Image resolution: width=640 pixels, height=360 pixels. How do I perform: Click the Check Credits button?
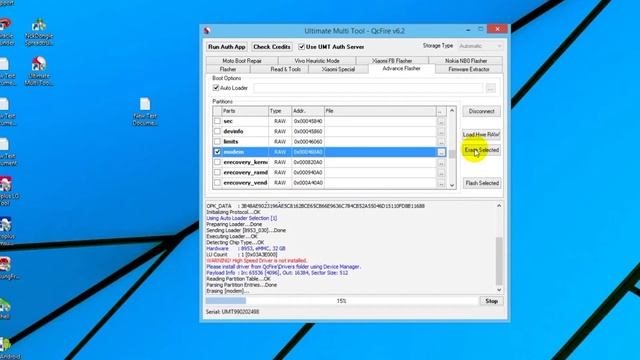[x=271, y=47]
